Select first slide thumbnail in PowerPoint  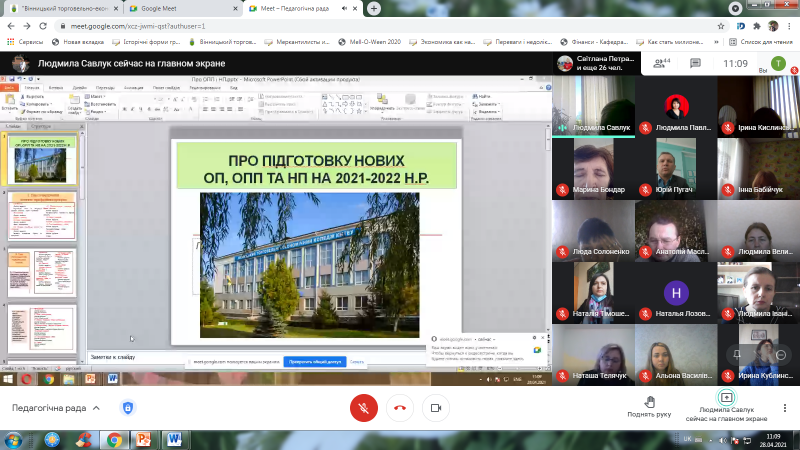pos(41,159)
